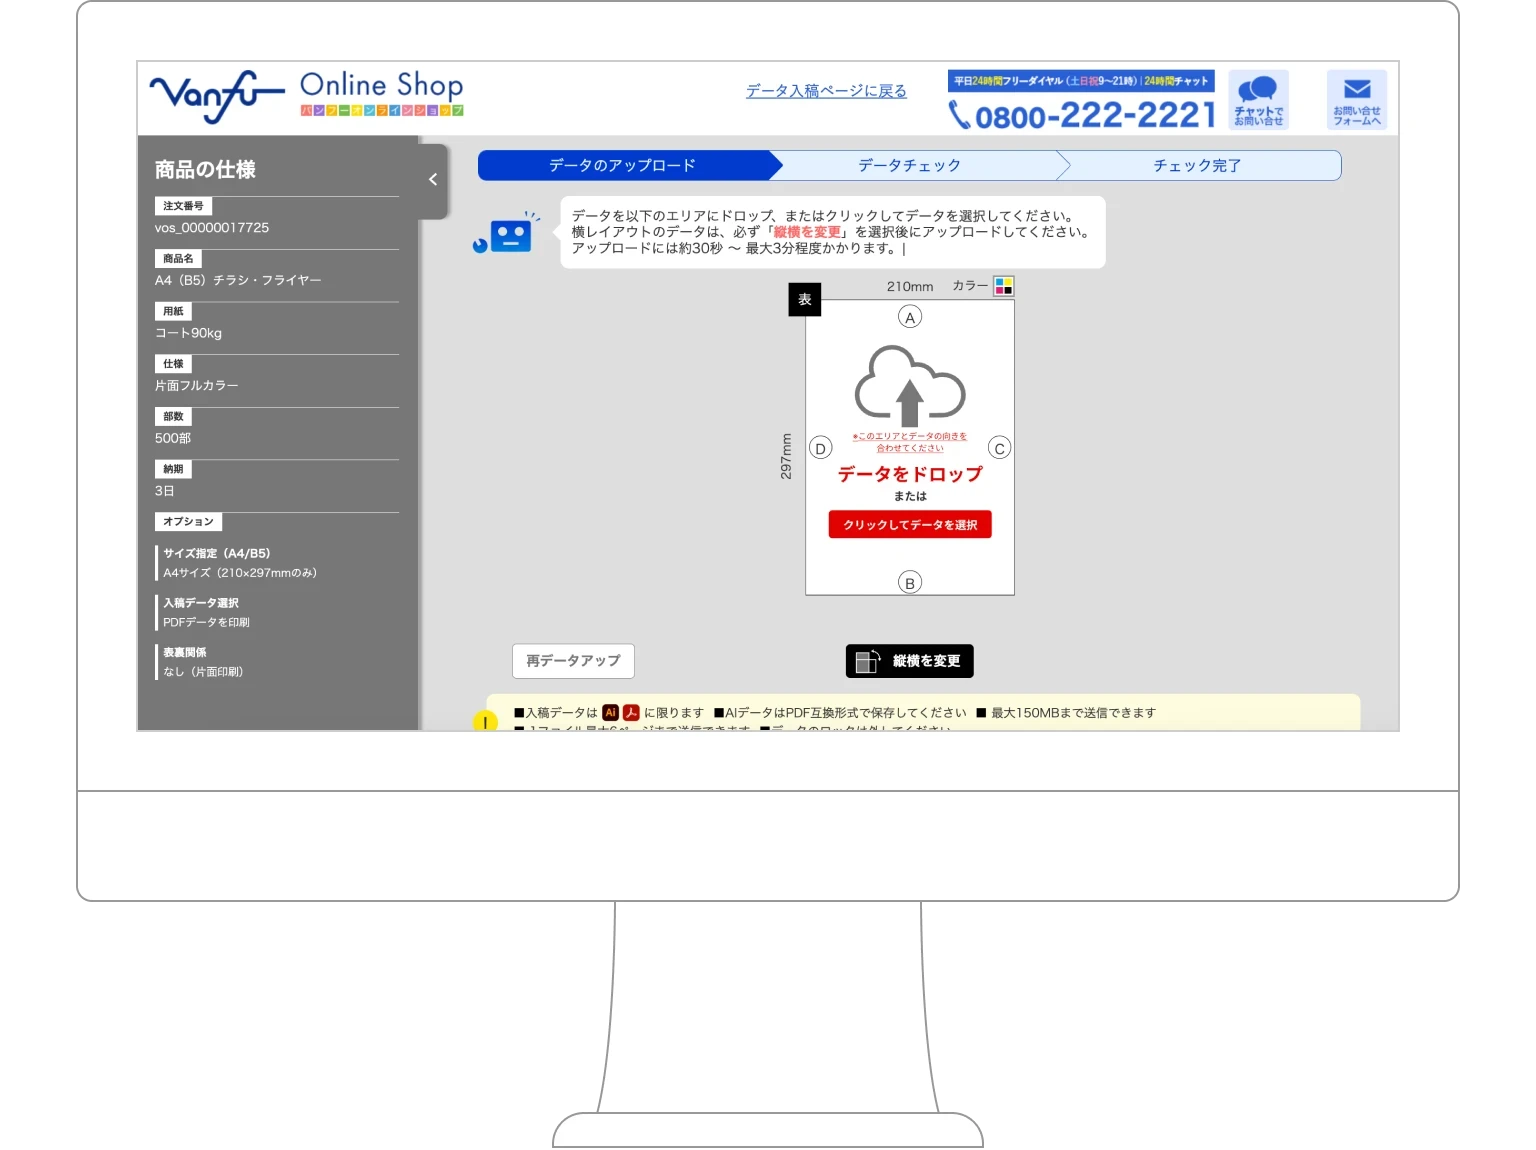Click spec value 片面フルカラー

(x=196, y=385)
